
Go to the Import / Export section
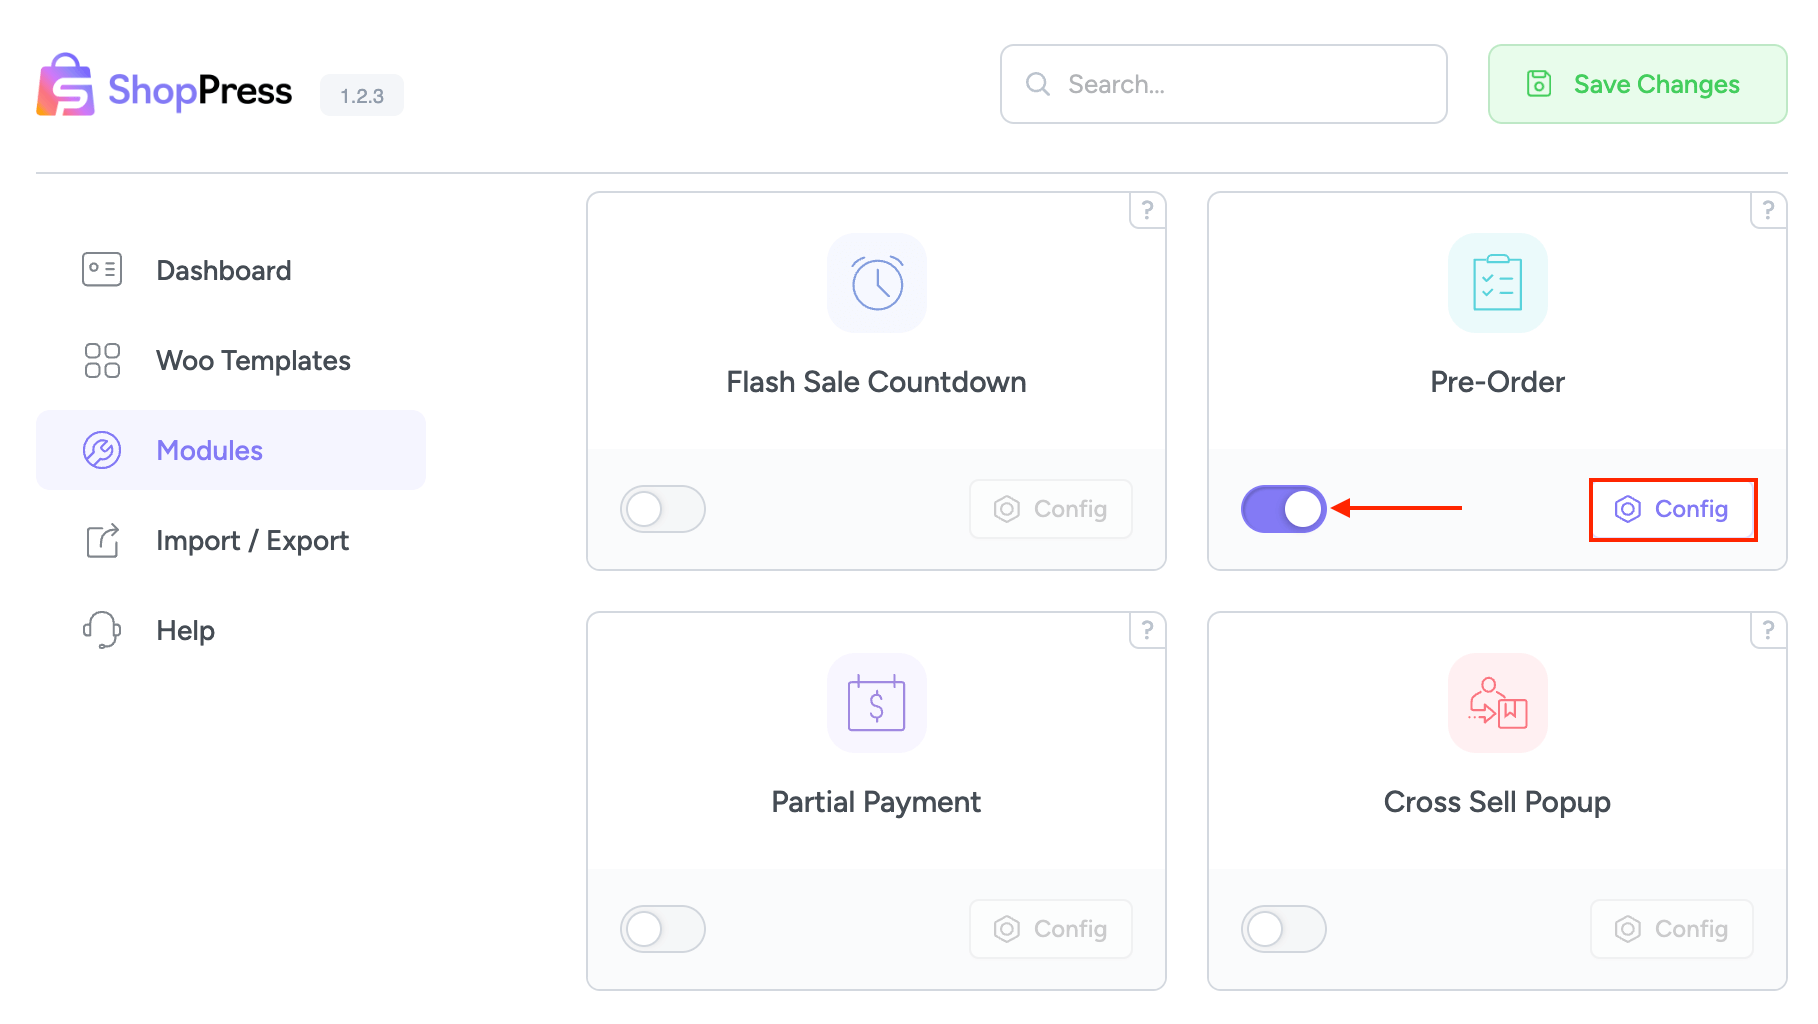[252, 540]
